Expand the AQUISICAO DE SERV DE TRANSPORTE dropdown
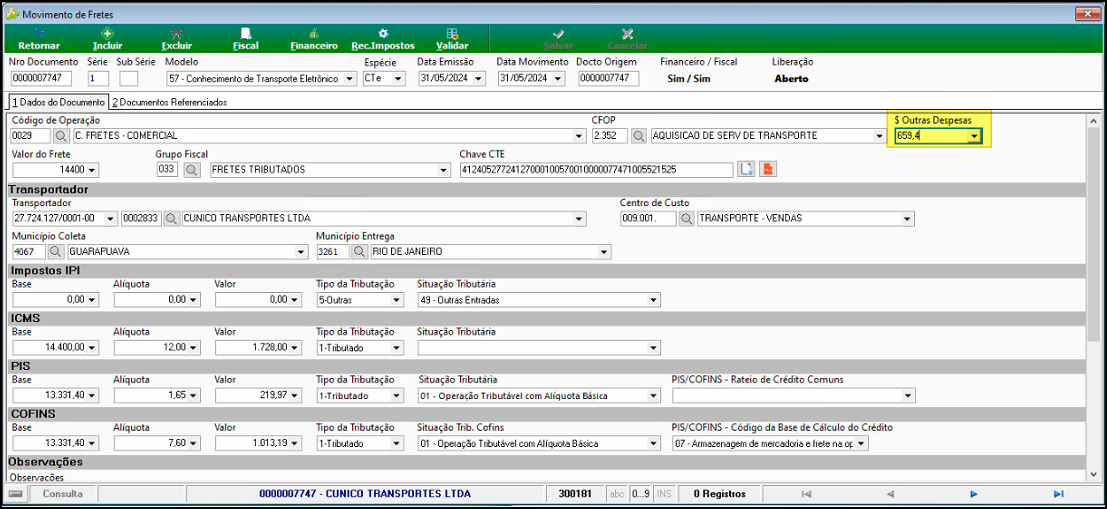 879,136
